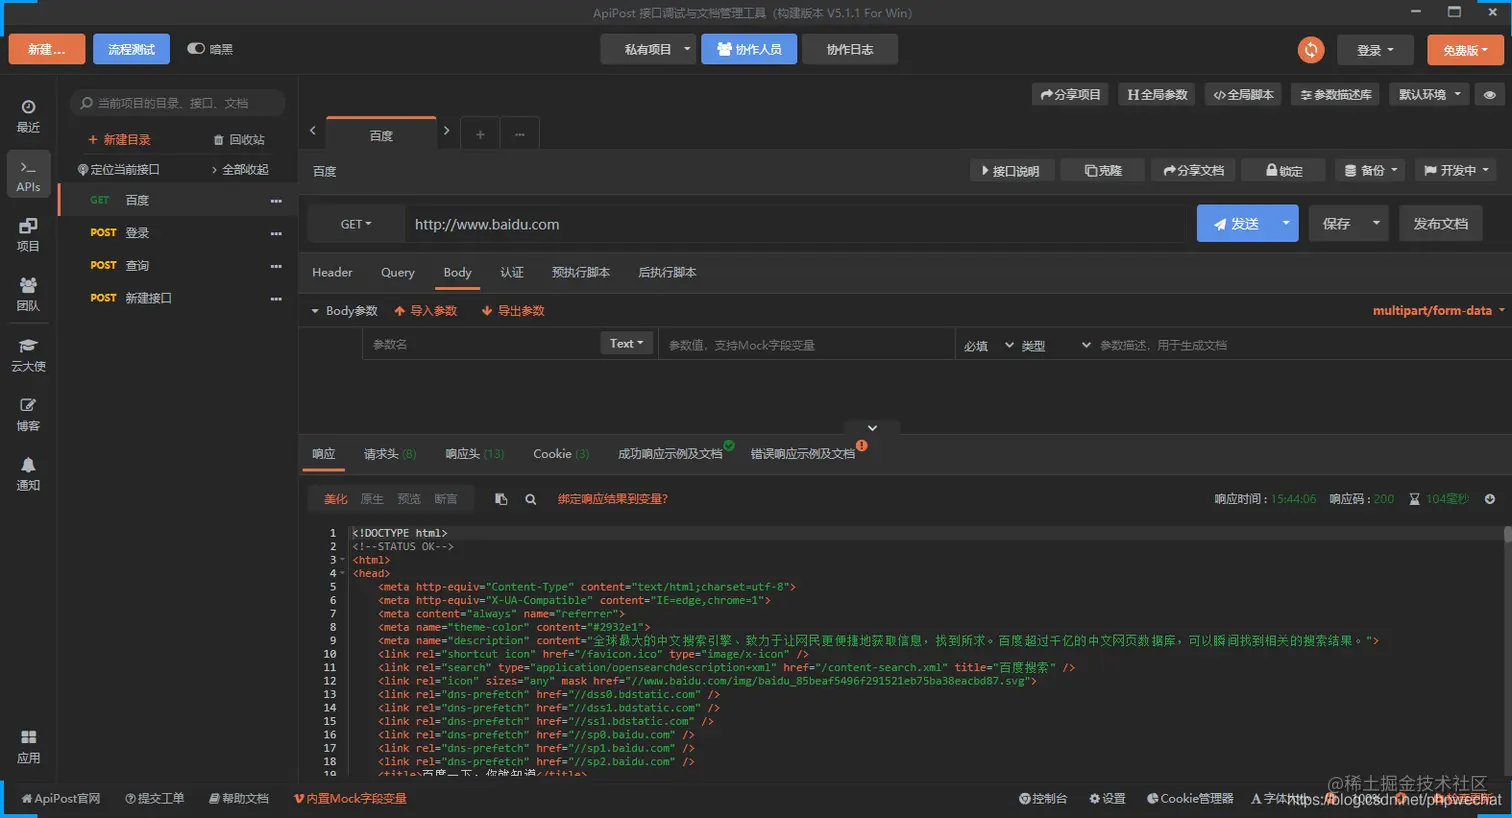Collapse the Body参数 section
The height and width of the screenshot is (818, 1512).
344,311
